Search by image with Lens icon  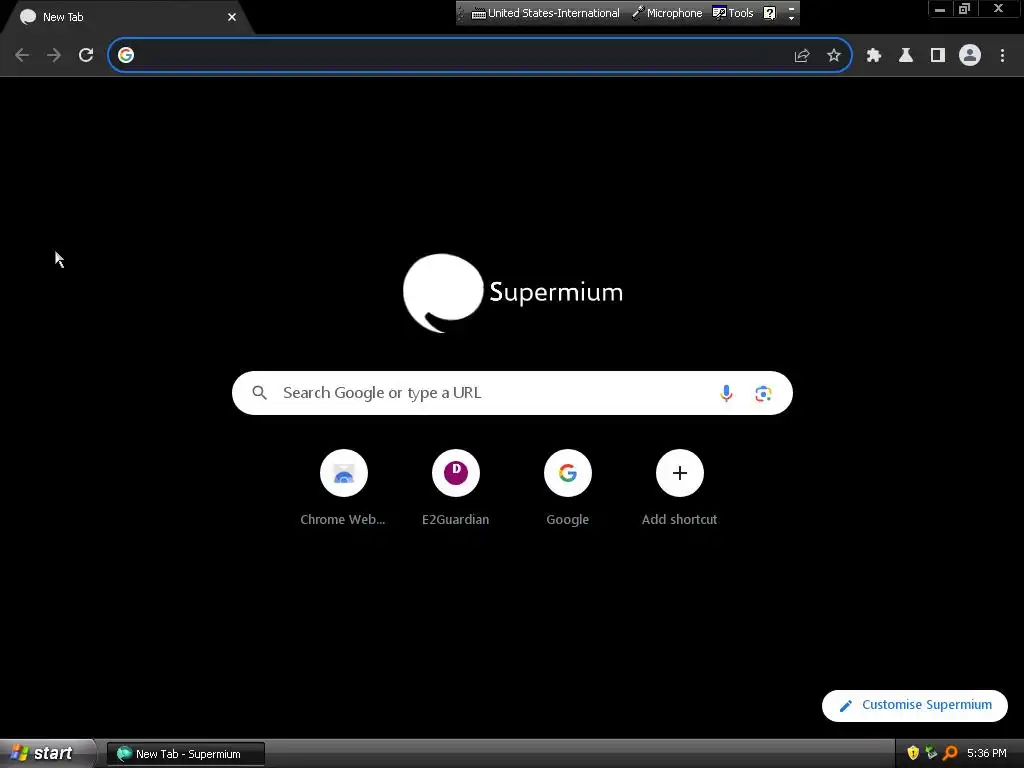pyautogui.click(x=763, y=393)
